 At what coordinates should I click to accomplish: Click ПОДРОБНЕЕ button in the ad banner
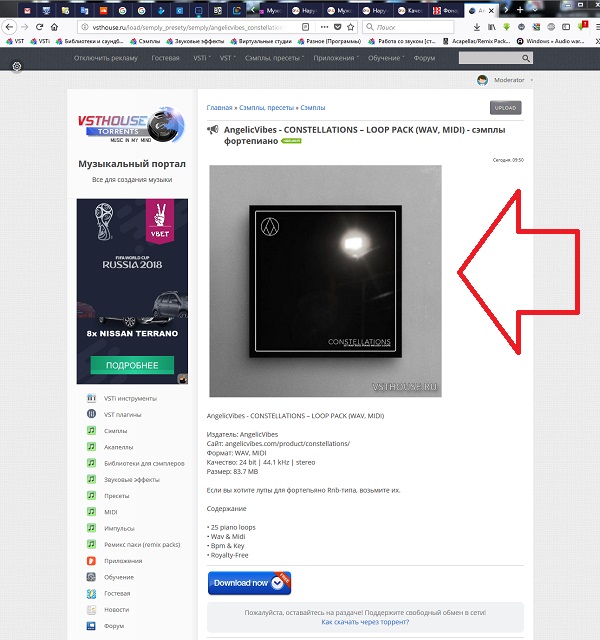pyautogui.click(x=132, y=365)
